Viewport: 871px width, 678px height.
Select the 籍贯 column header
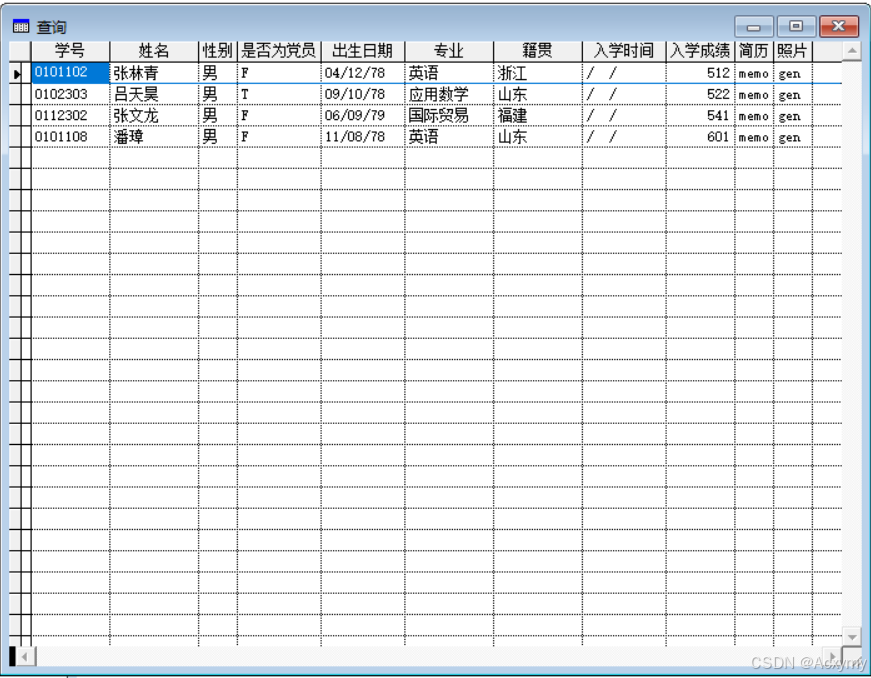[538, 51]
